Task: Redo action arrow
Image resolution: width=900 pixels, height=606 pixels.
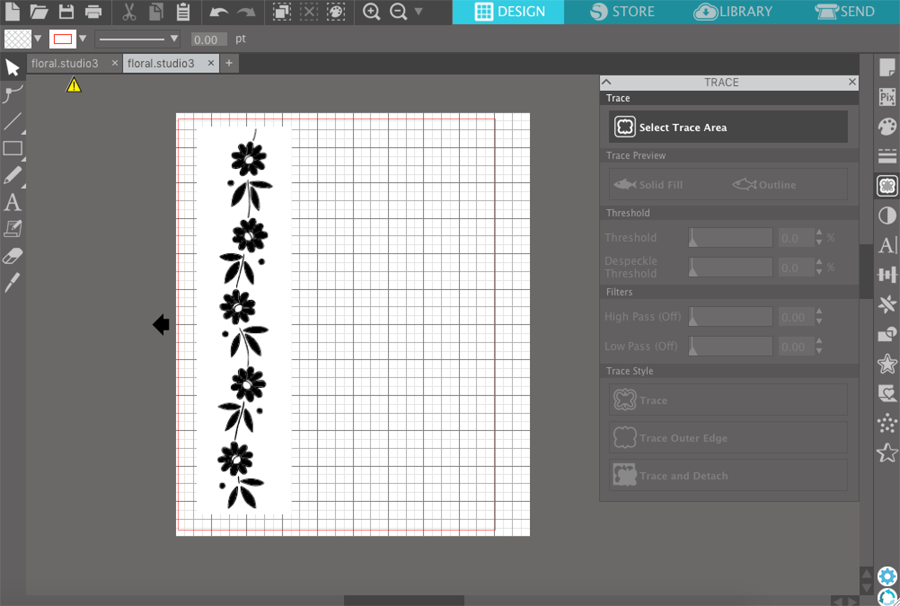Action: [x=246, y=12]
